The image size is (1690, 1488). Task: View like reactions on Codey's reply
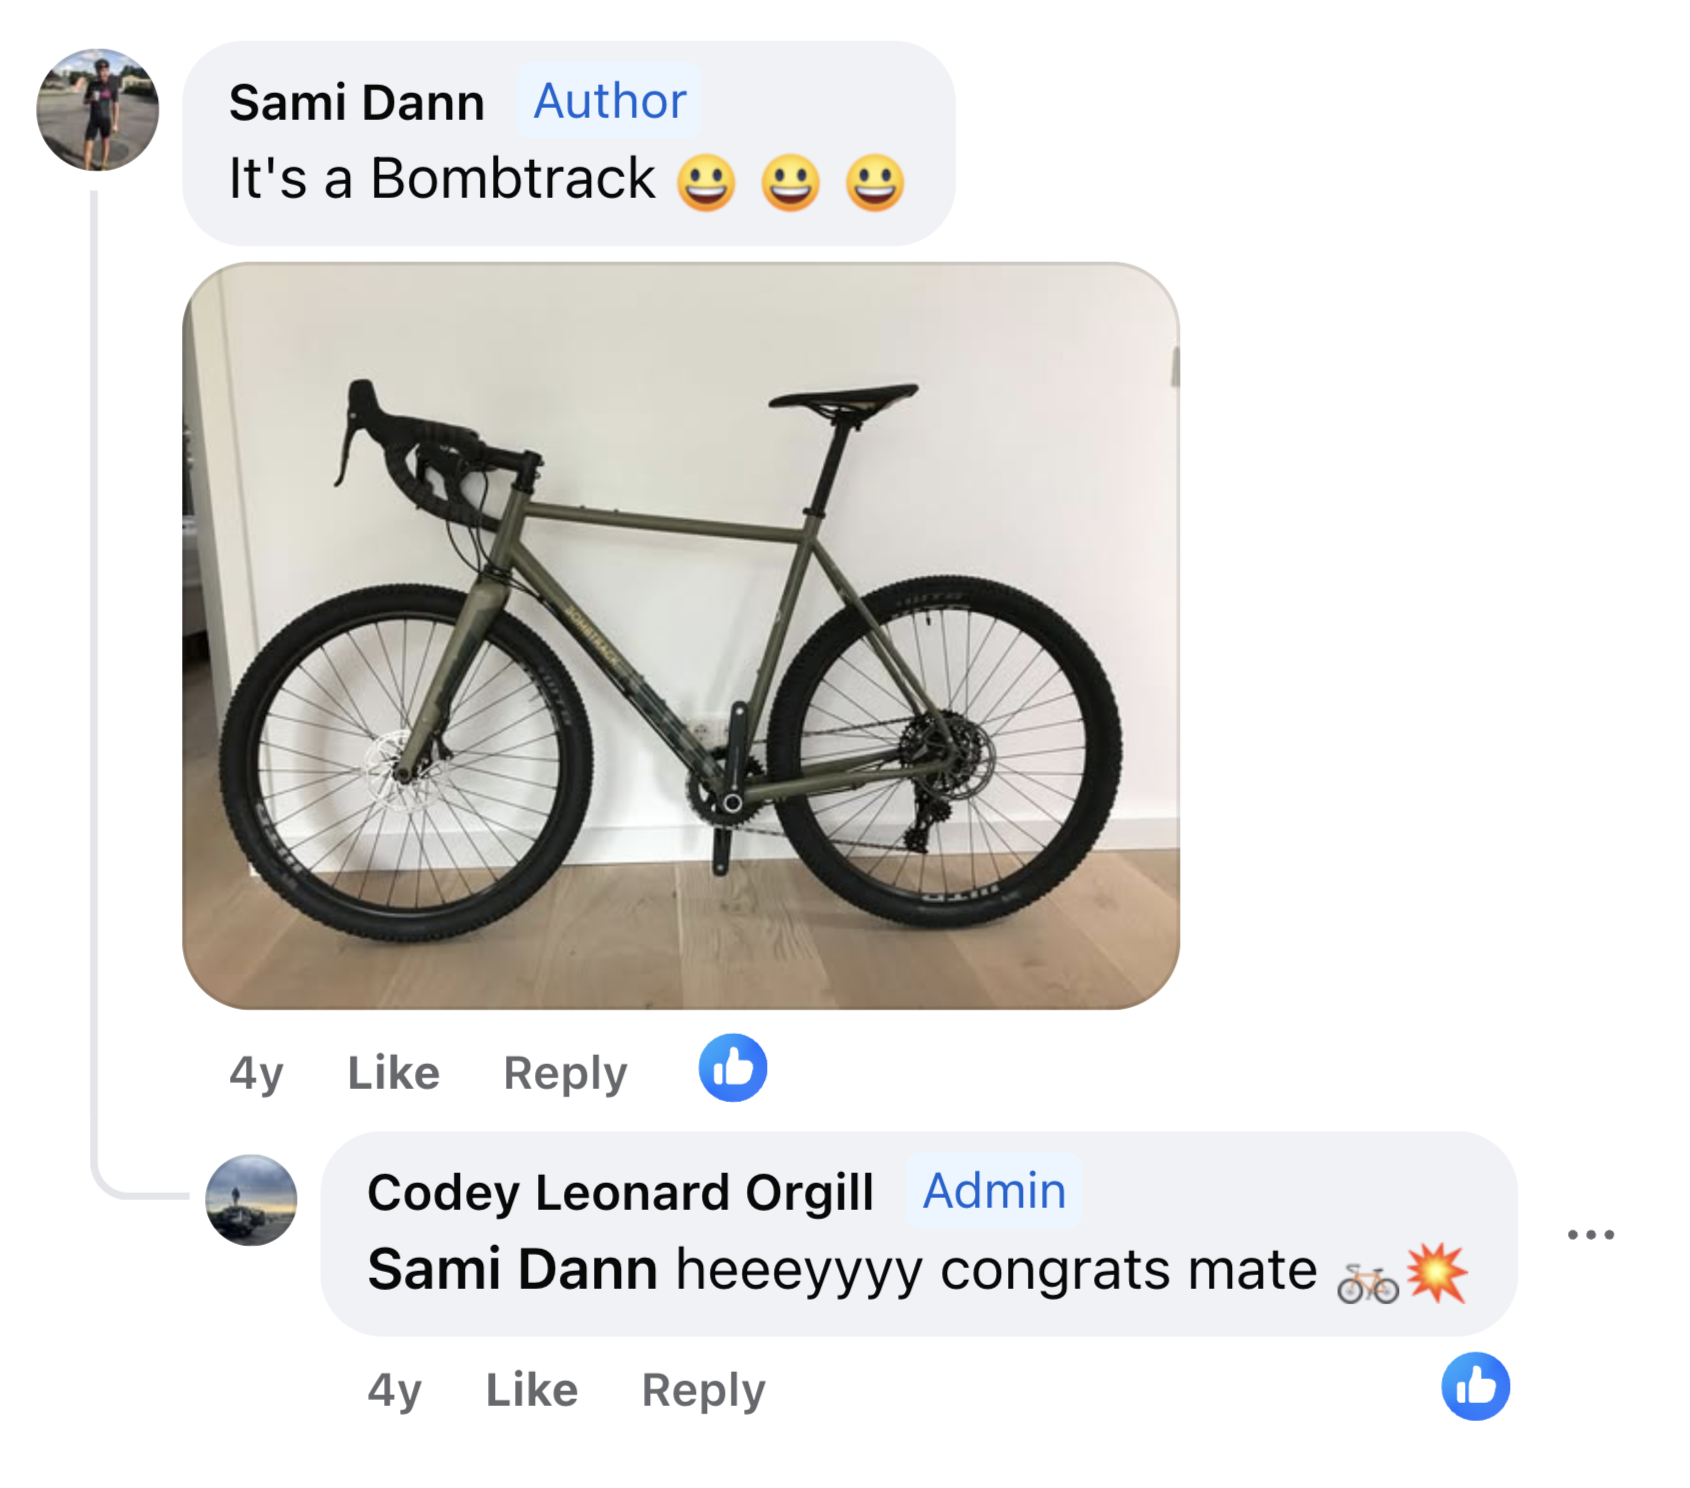coord(1475,1386)
